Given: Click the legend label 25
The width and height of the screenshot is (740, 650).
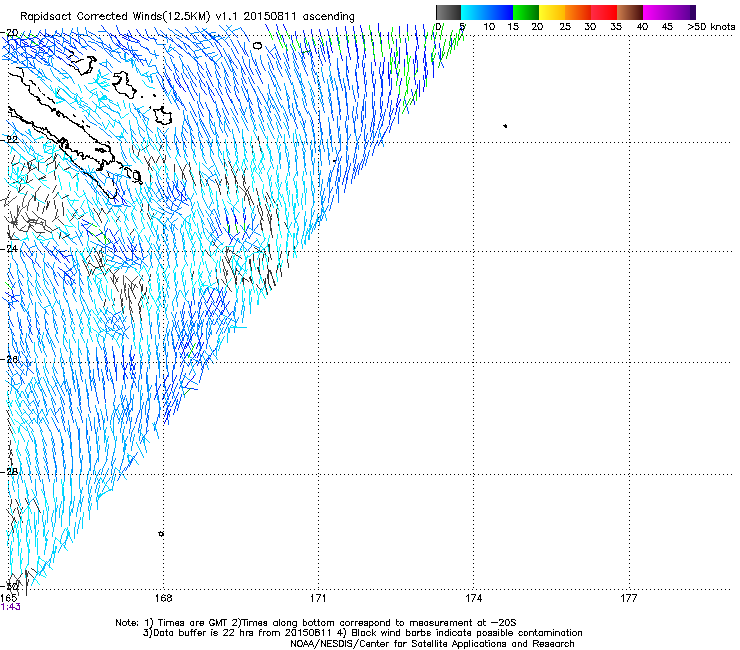Looking at the screenshot, I should [x=565, y=27].
